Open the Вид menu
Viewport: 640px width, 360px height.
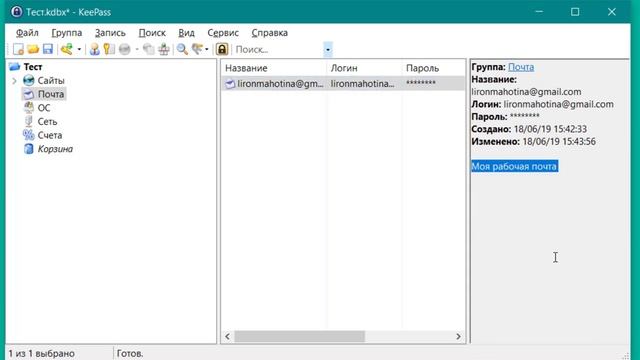pyautogui.click(x=186, y=33)
